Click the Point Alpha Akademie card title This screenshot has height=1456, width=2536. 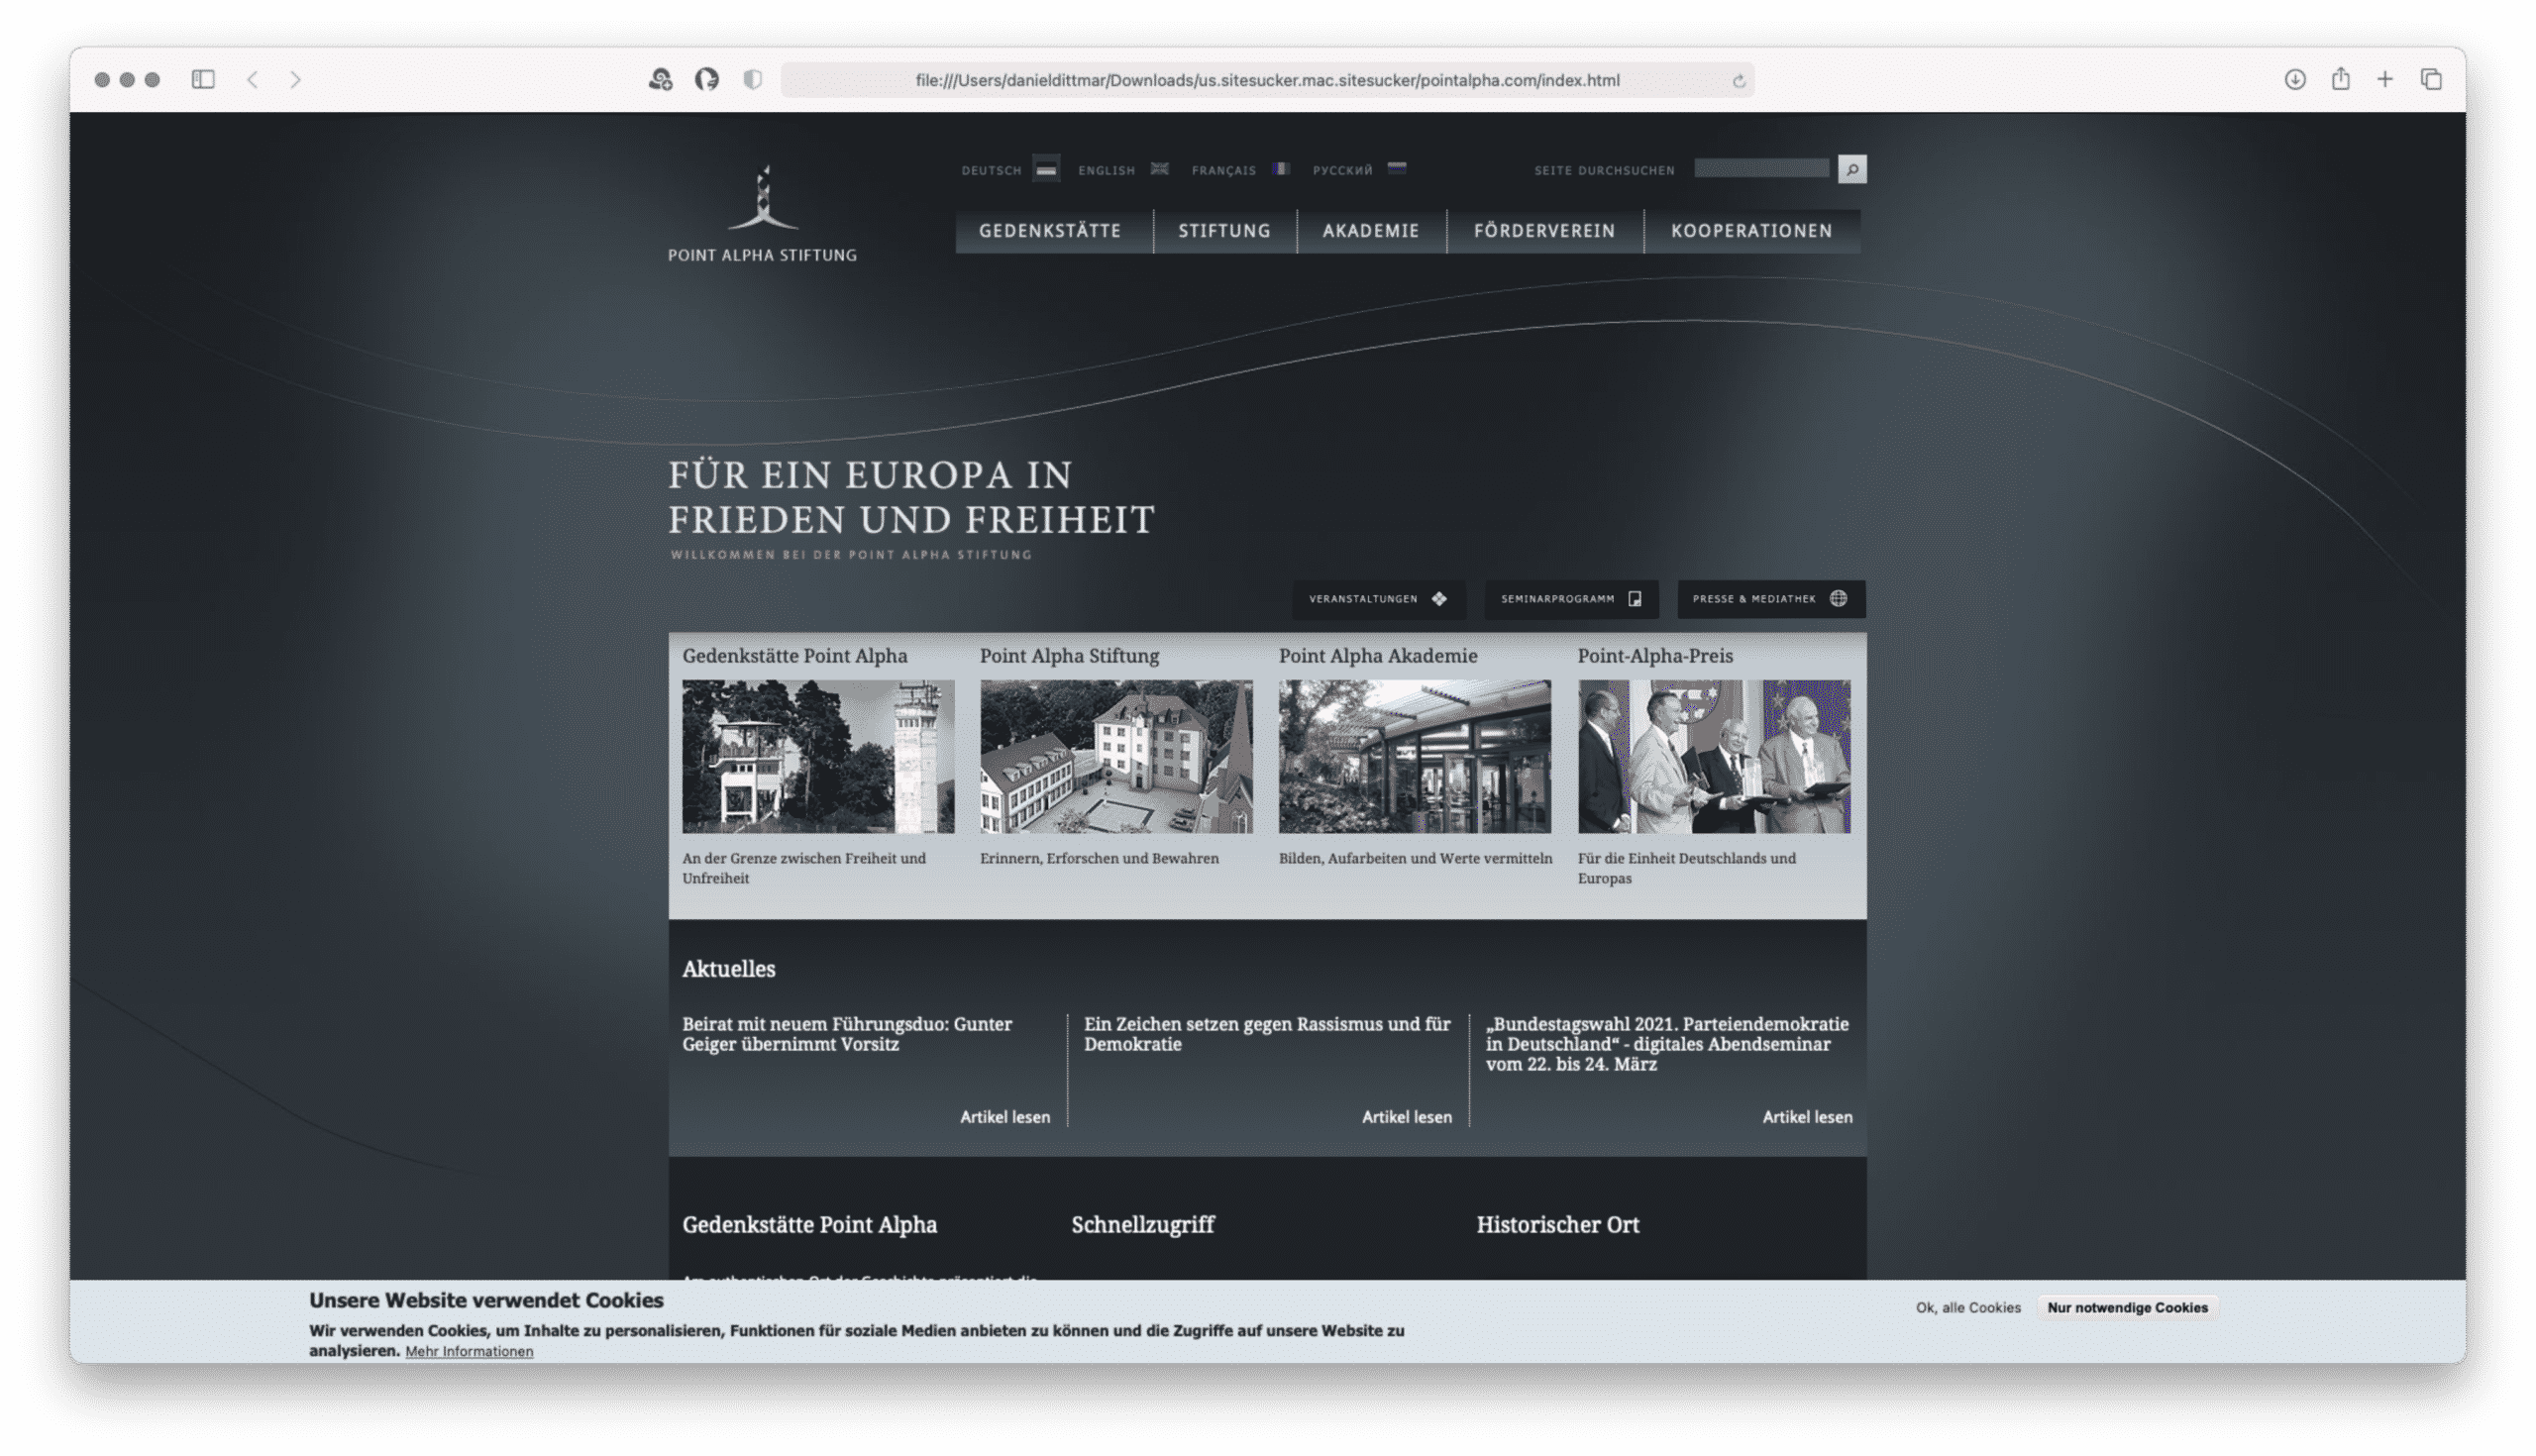(1378, 656)
